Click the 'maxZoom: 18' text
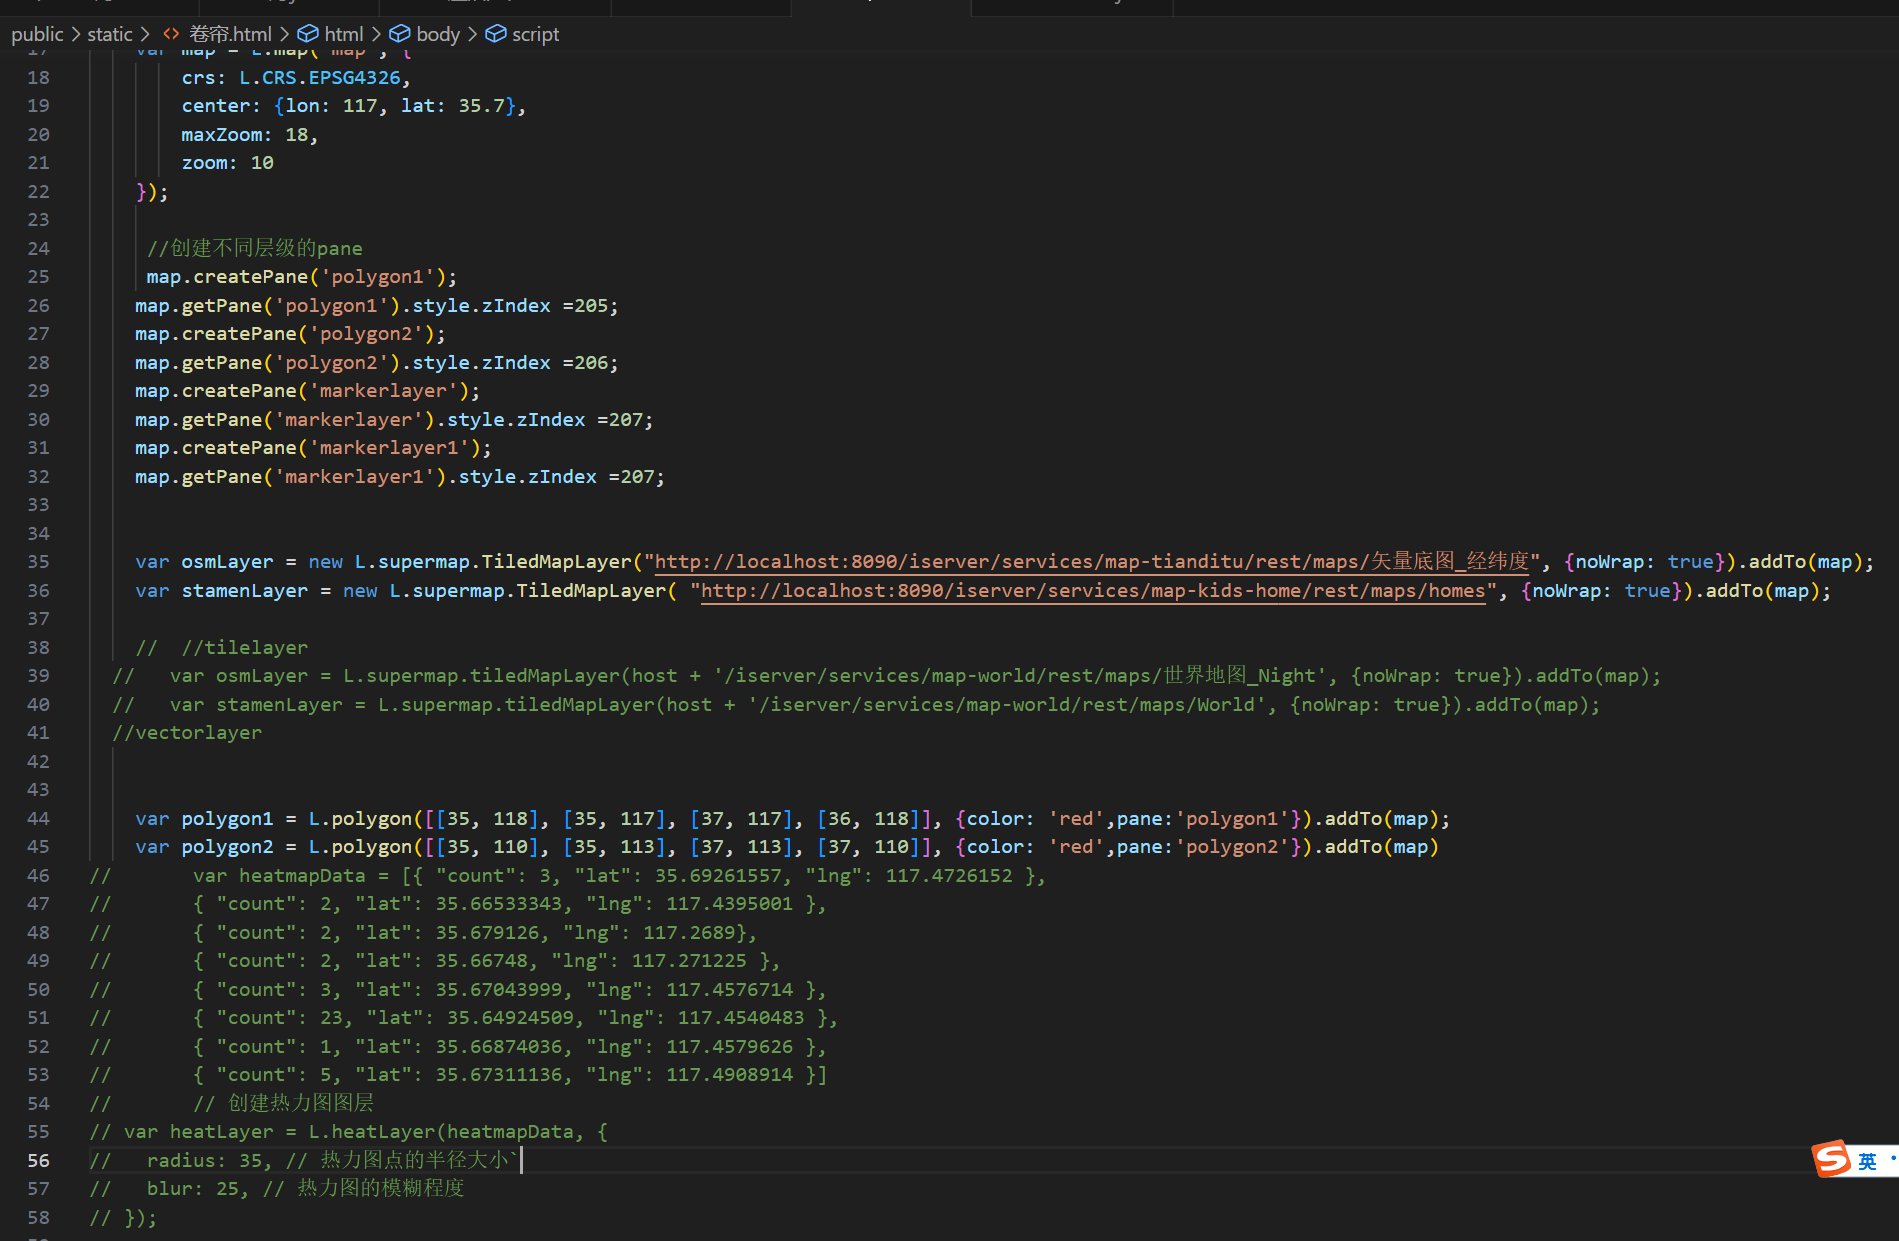The image size is (1899, 1241). click(245, 134)
